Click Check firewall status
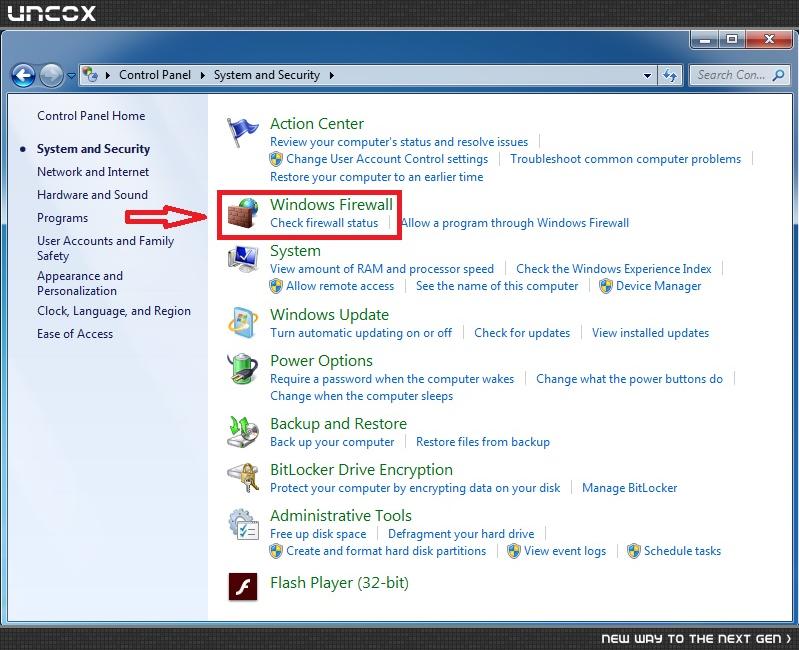 click(324, 223)
